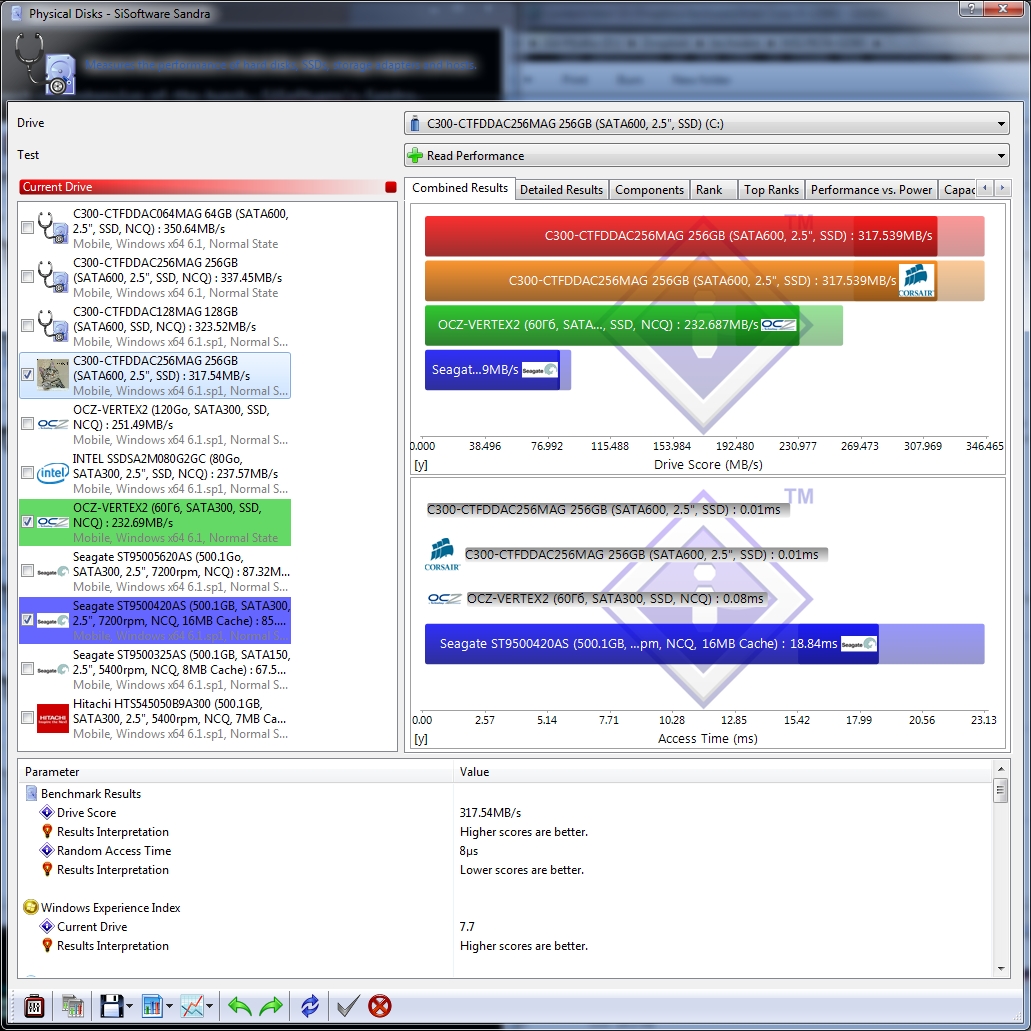This screenshot has width=1031, height=1031.
Task: Click the [y] axis toggle under Access Time chart
Action: pyautogui.click(x=421, y=739)
